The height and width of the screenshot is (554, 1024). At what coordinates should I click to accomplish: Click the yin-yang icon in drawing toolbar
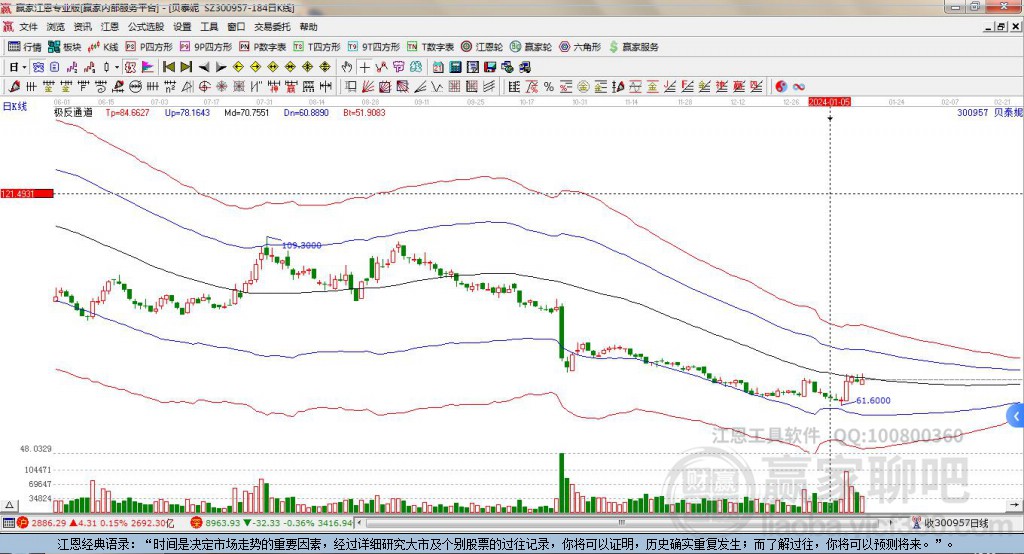tap(781, 86)
